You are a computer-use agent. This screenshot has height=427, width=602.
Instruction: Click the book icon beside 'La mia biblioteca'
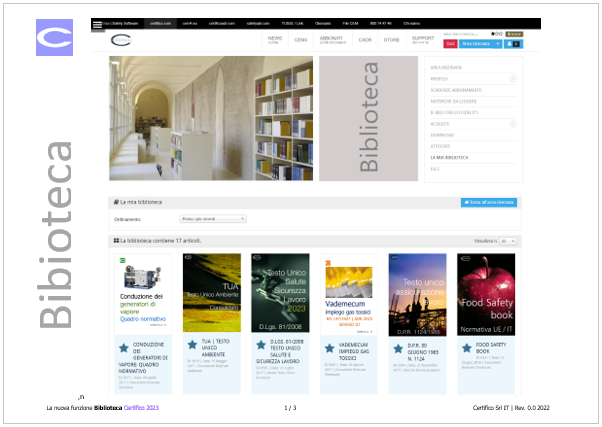[x=116, y=202]
